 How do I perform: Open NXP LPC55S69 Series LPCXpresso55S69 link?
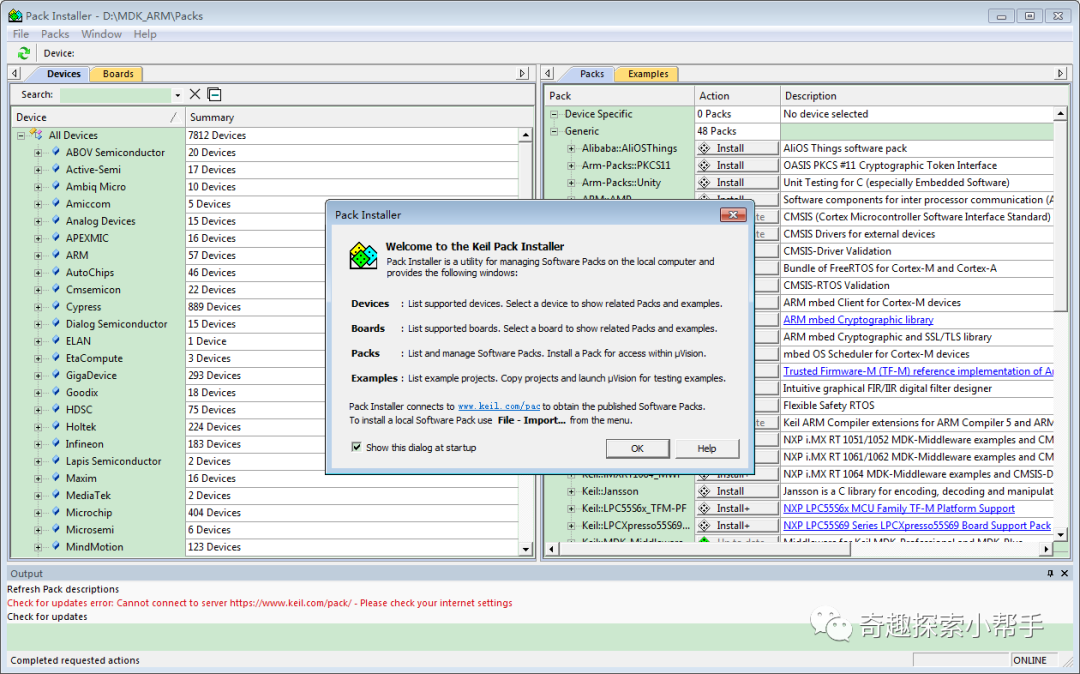coord(917,525)
